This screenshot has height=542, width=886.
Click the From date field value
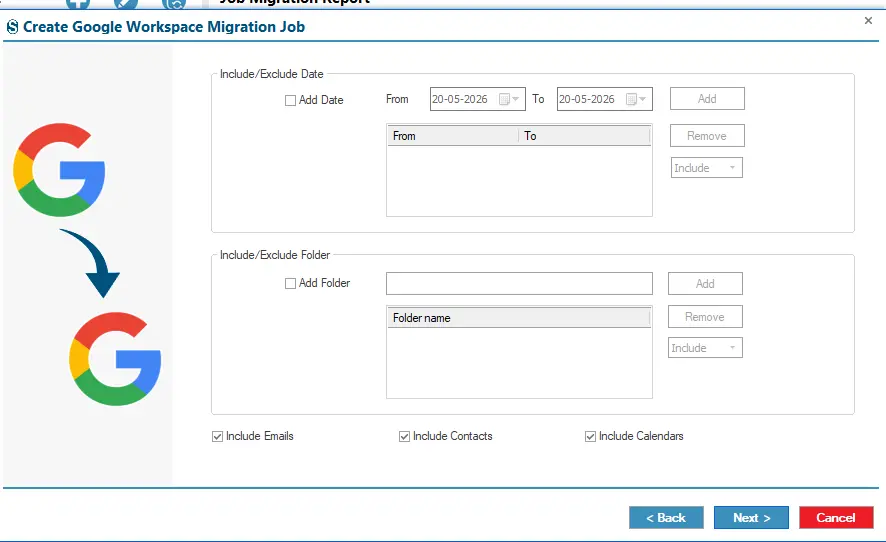point(459,99)
